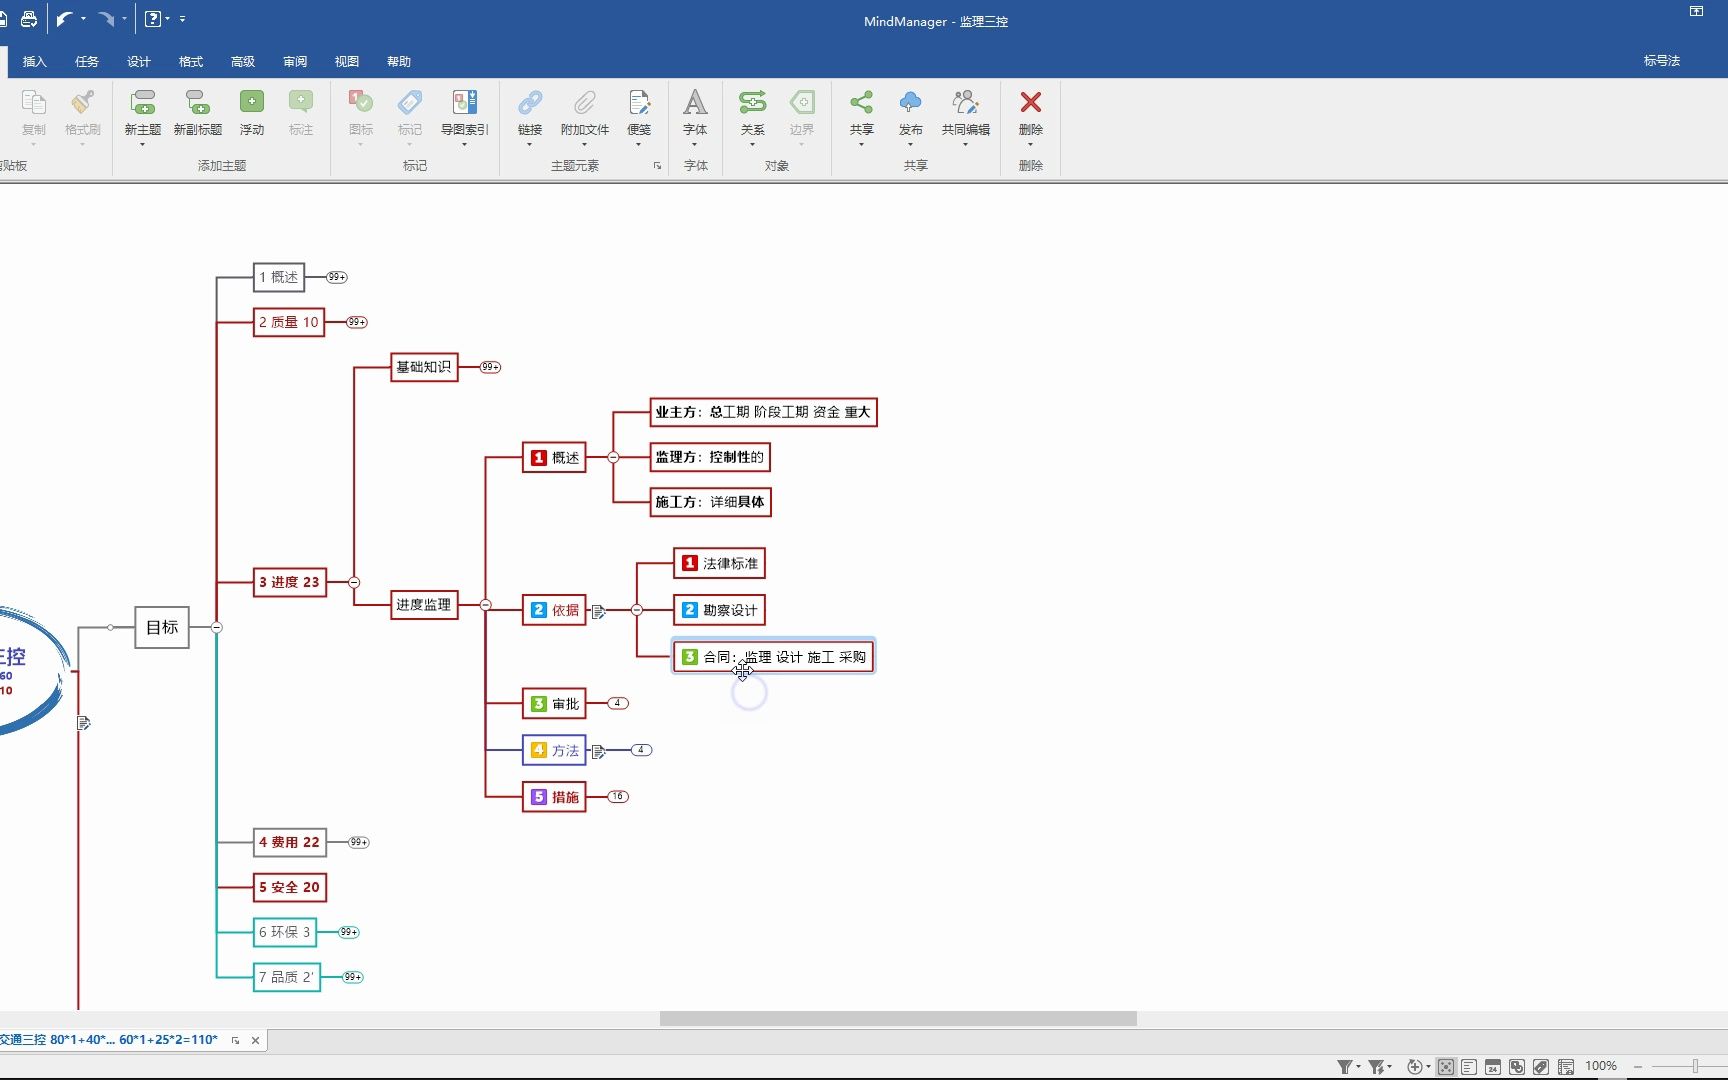1728x1080 pixels.
Task: Click the fit map icon in status bar
Action: (x=1446, y=1067)
